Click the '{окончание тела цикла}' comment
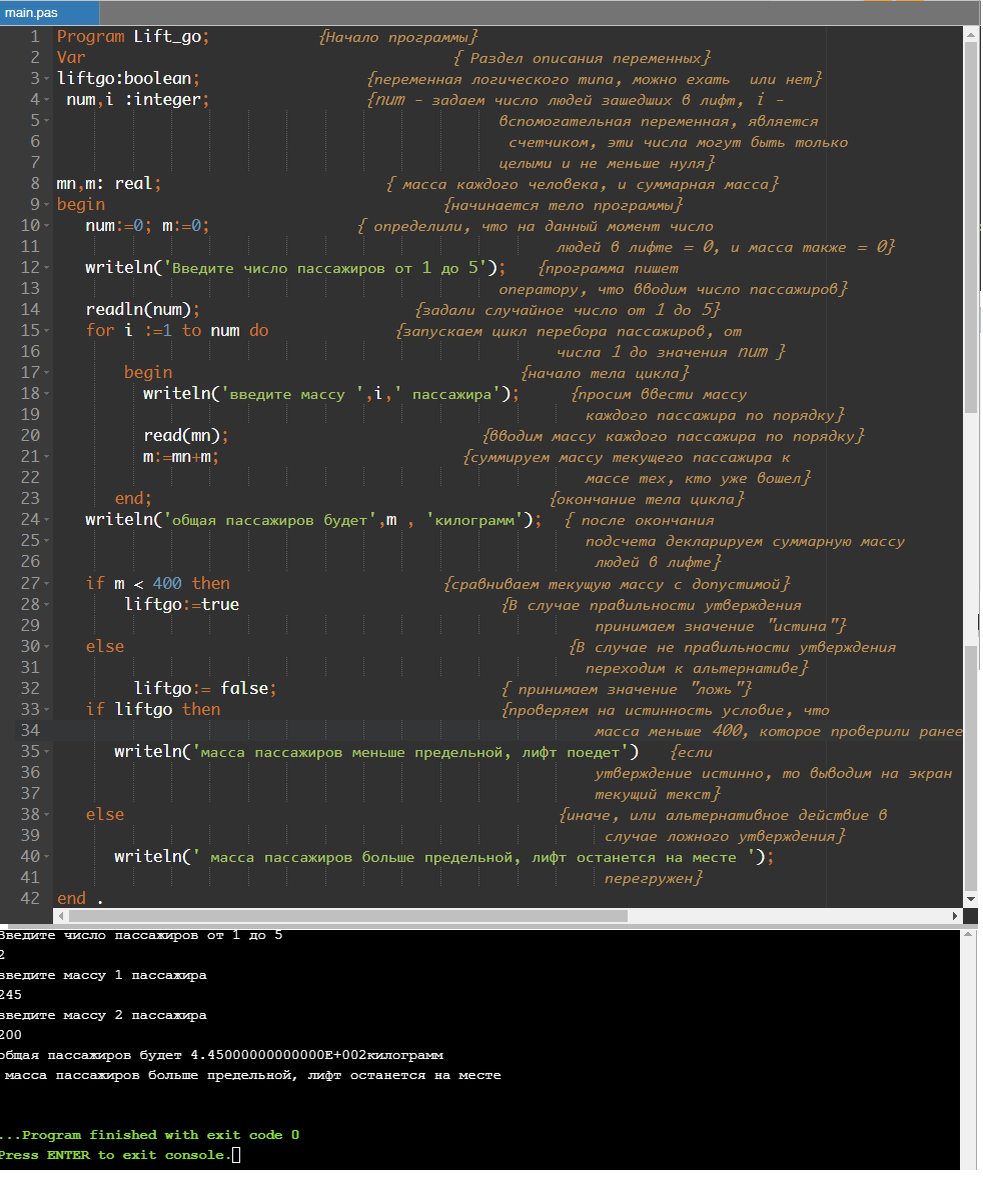Screen dimensions: 983x1187 coord(647,500)
